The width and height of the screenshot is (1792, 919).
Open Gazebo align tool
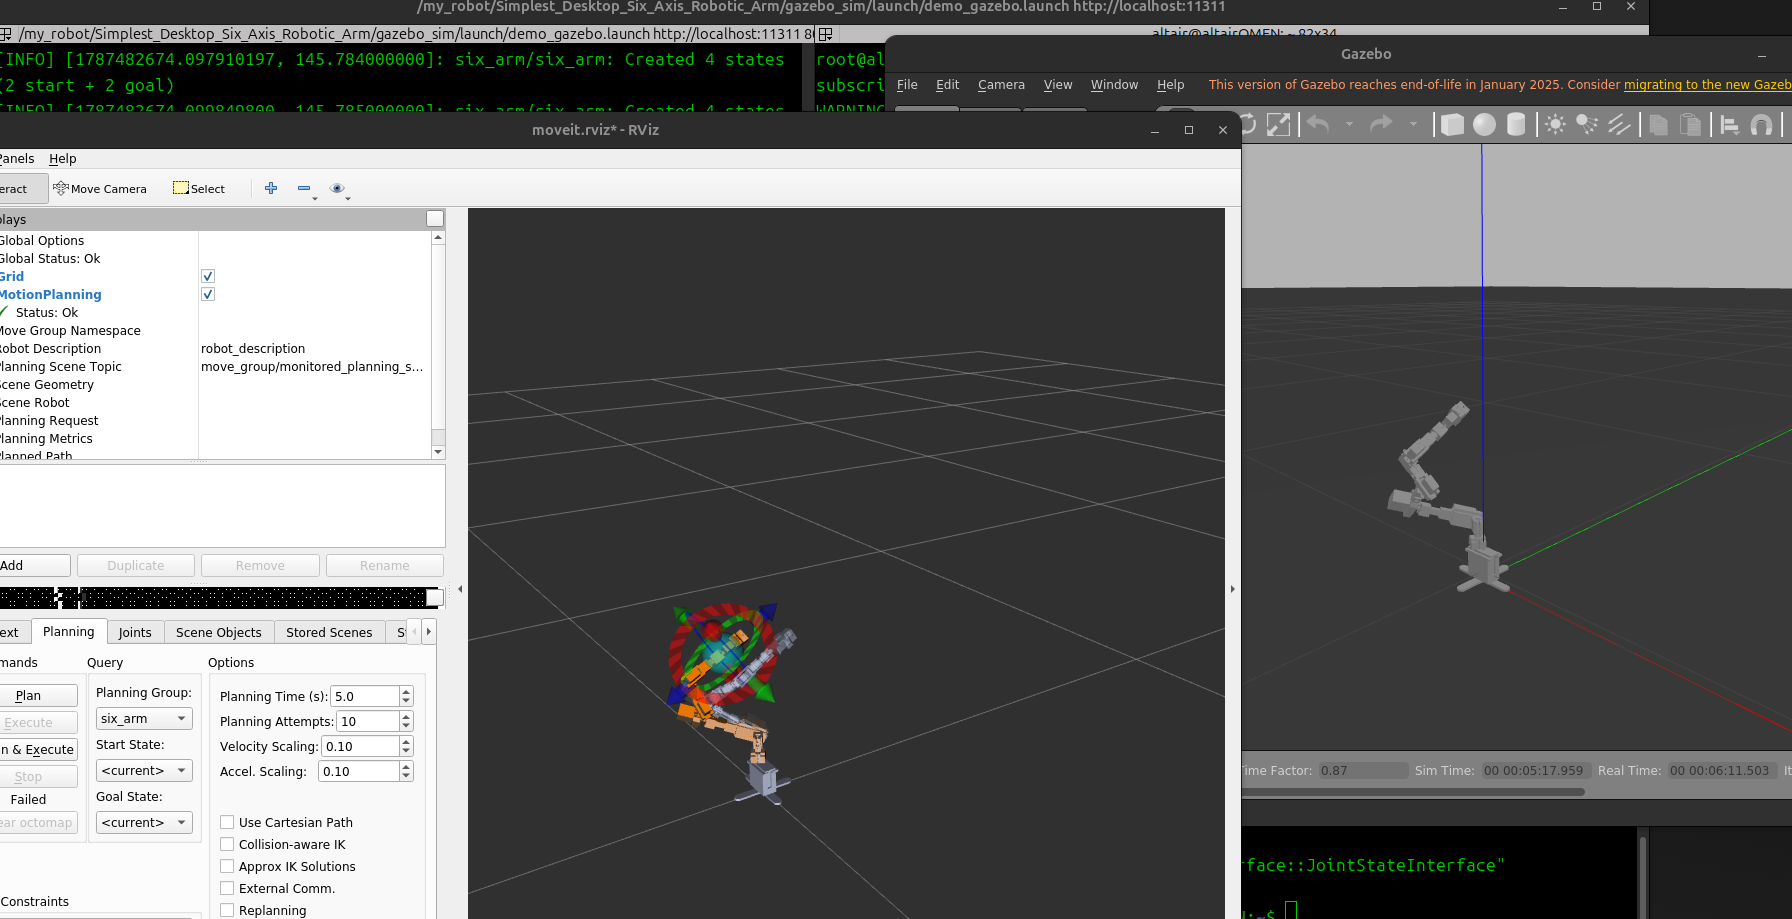[1729, 124]
